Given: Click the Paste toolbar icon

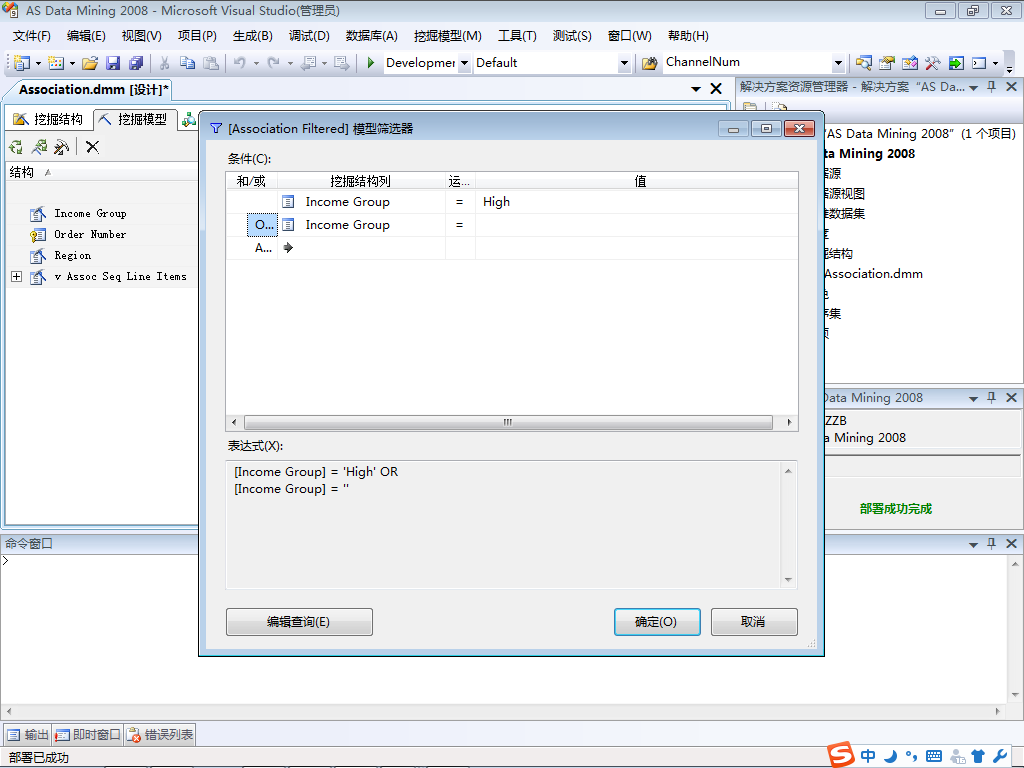Looking at the screenshot, I should coord(210,63).
